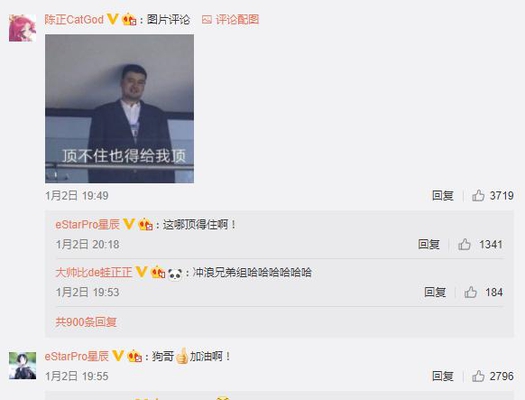525x400 pixels.
Task: Click the verified V badge beside 陈正CatGod
Action: (112, 19)
